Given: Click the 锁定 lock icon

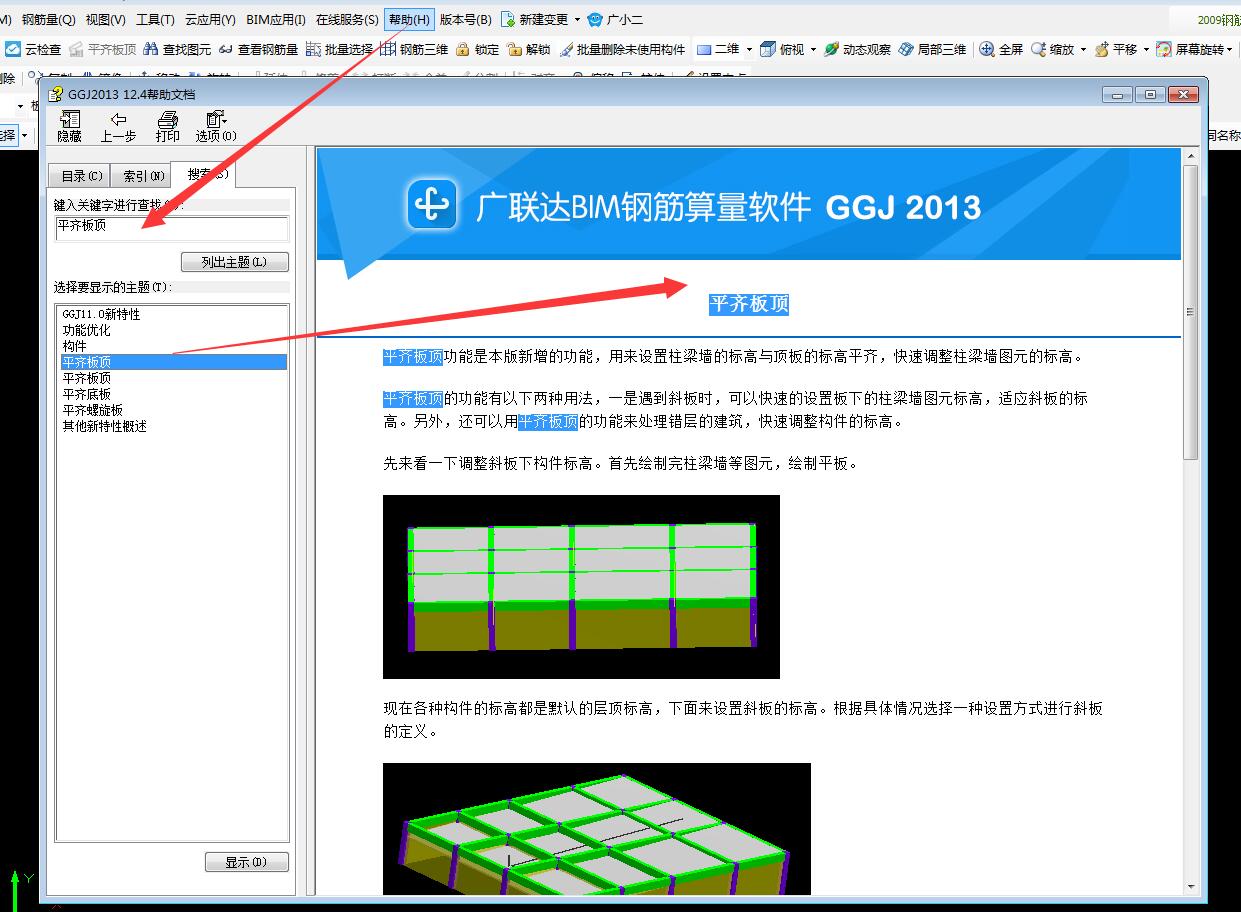Looking at the screenshot, I should pos(478,49).
